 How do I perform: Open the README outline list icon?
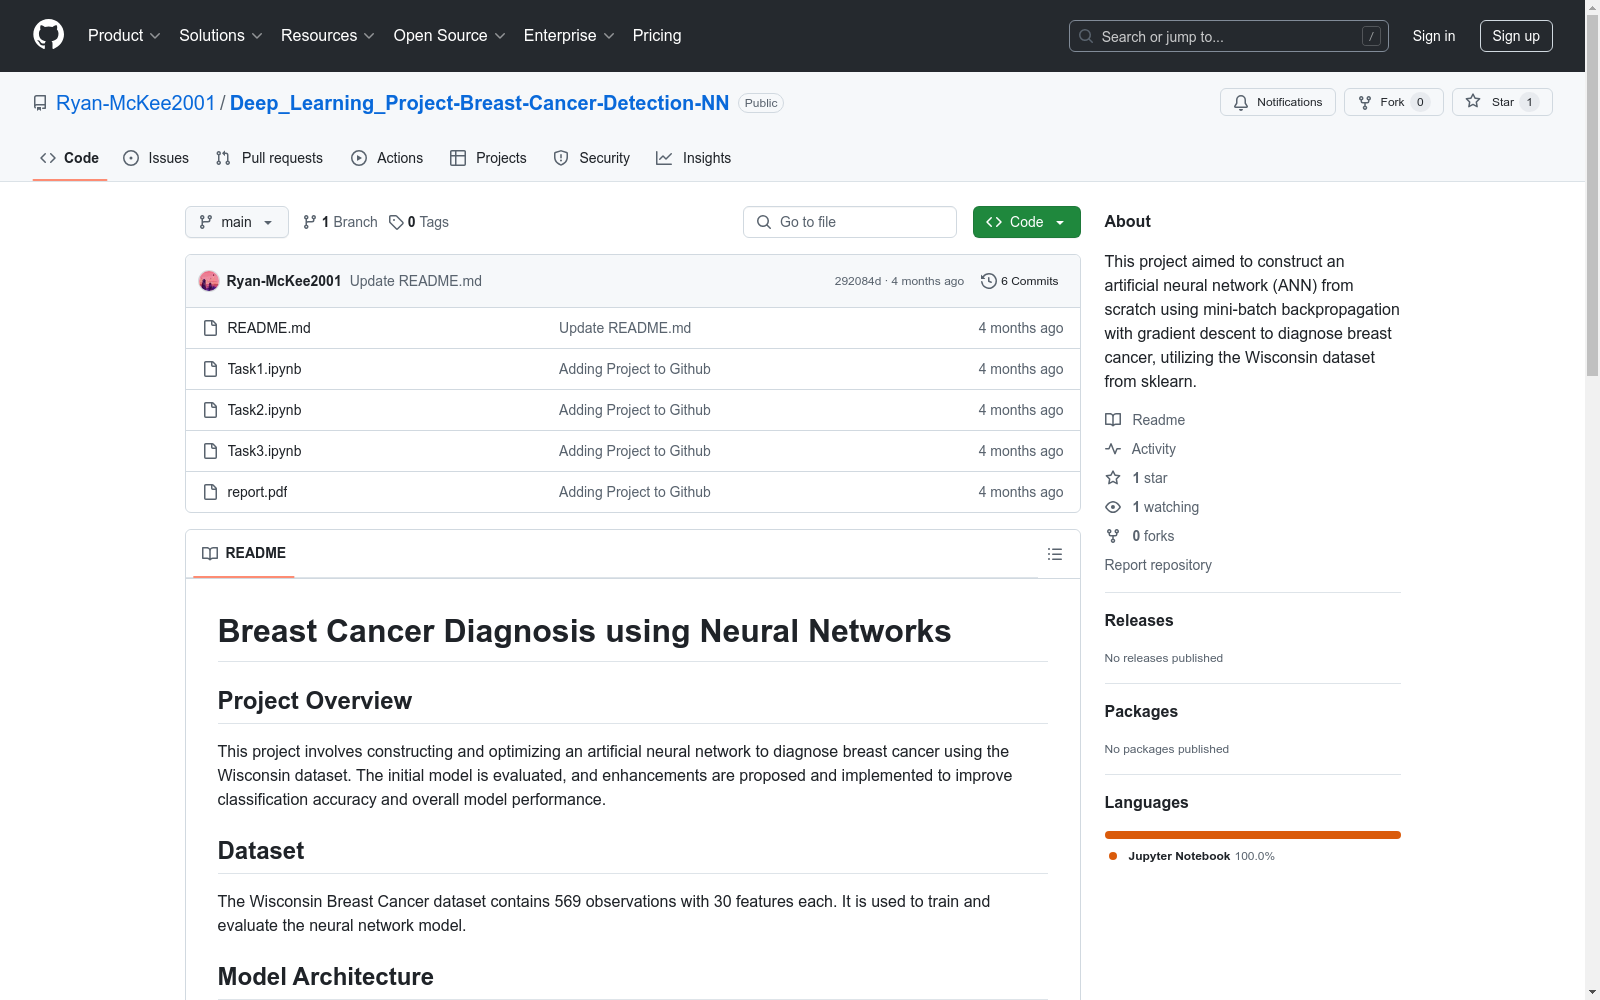pos(1054,553)
